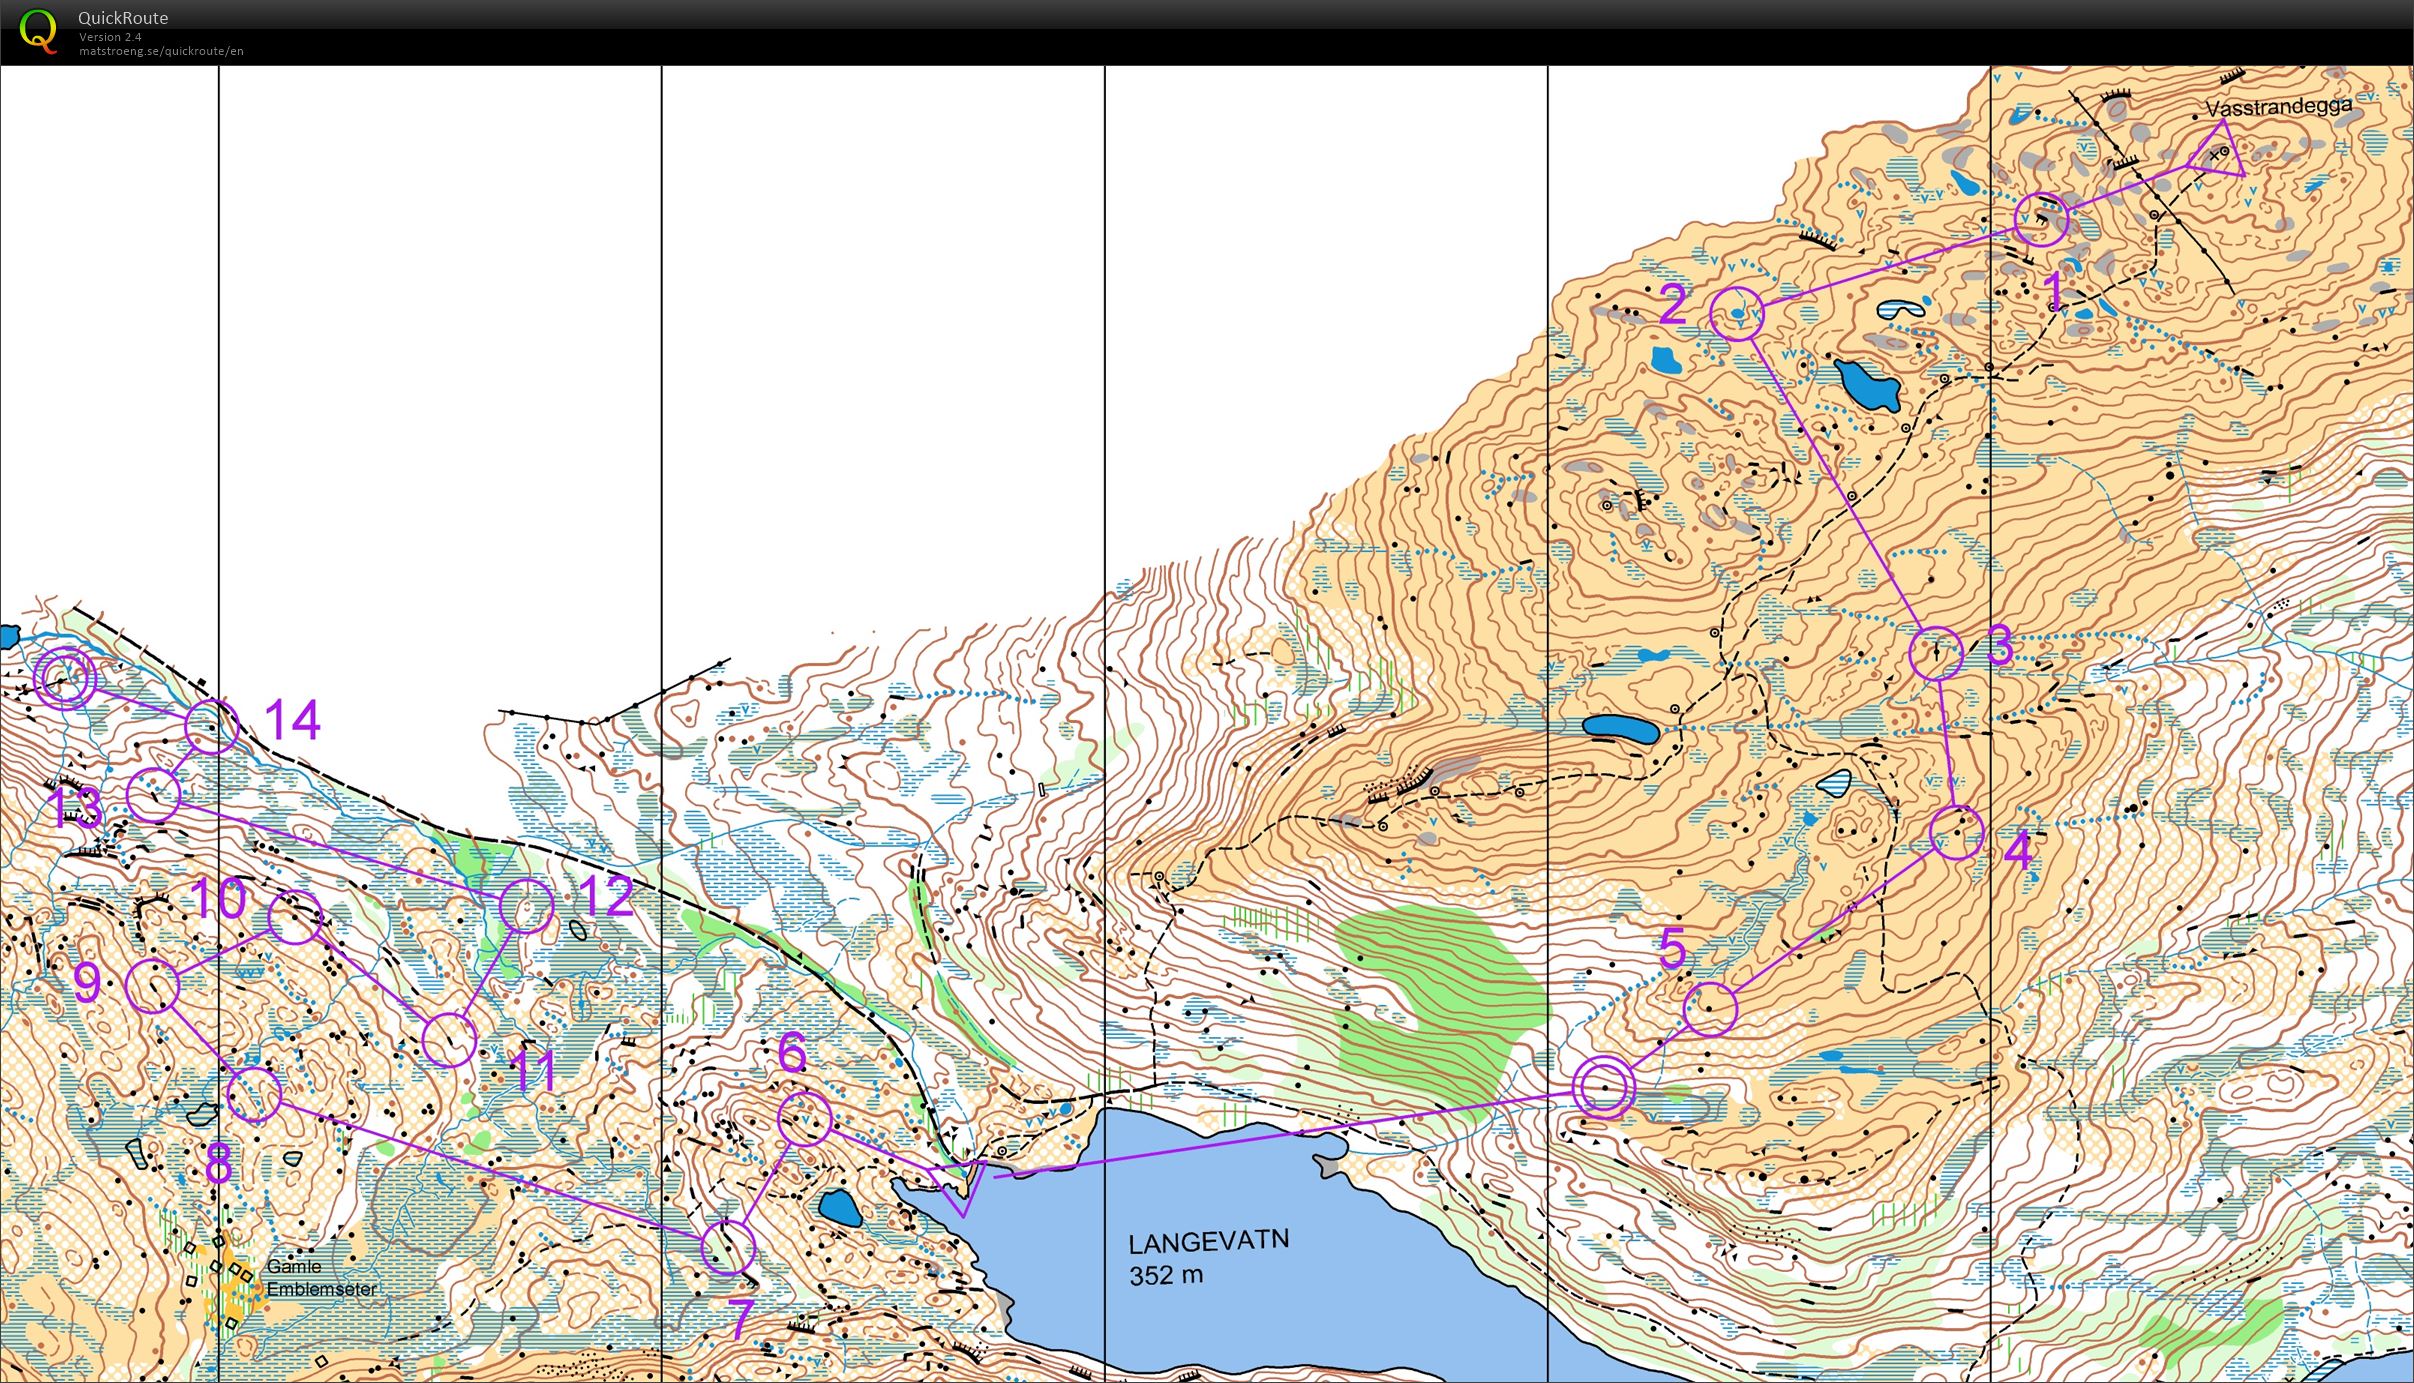2414x1383 pixels.
Task: Select control circle 2 on the map
Action: tap(1737, 313)
